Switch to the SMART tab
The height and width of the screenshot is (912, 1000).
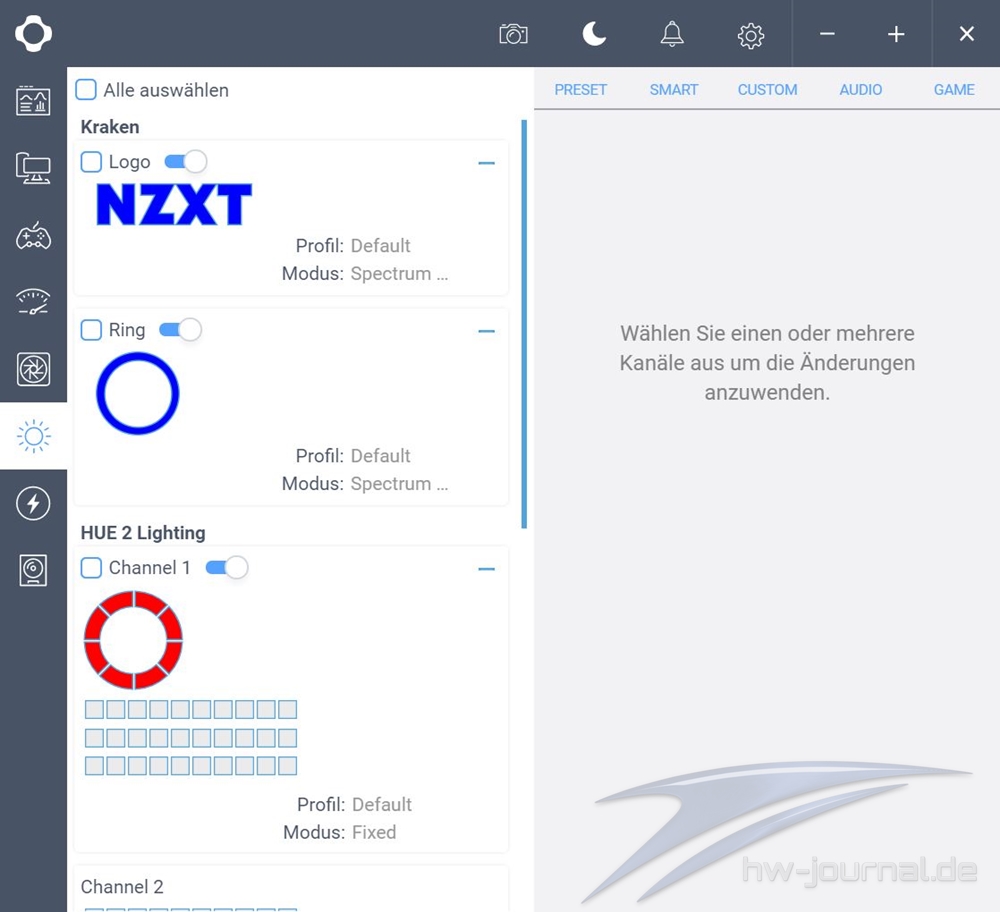(674, 90)
